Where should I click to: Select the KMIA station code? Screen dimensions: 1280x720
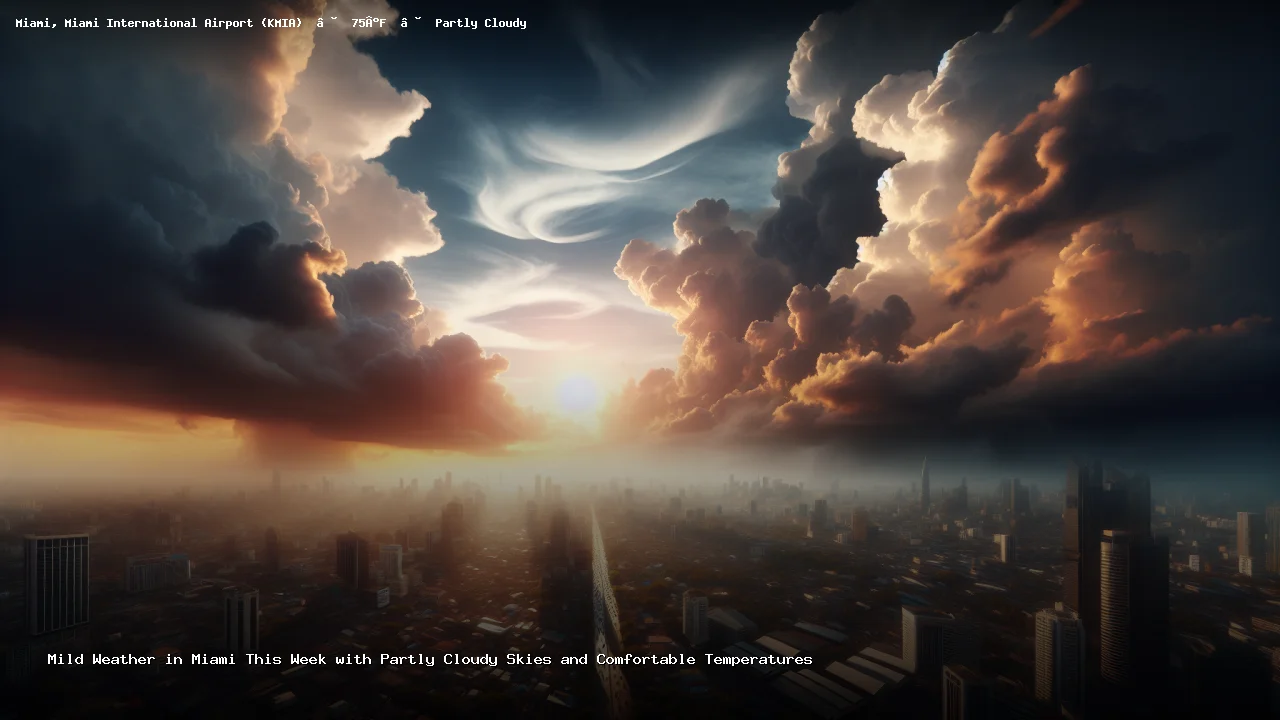281,23
